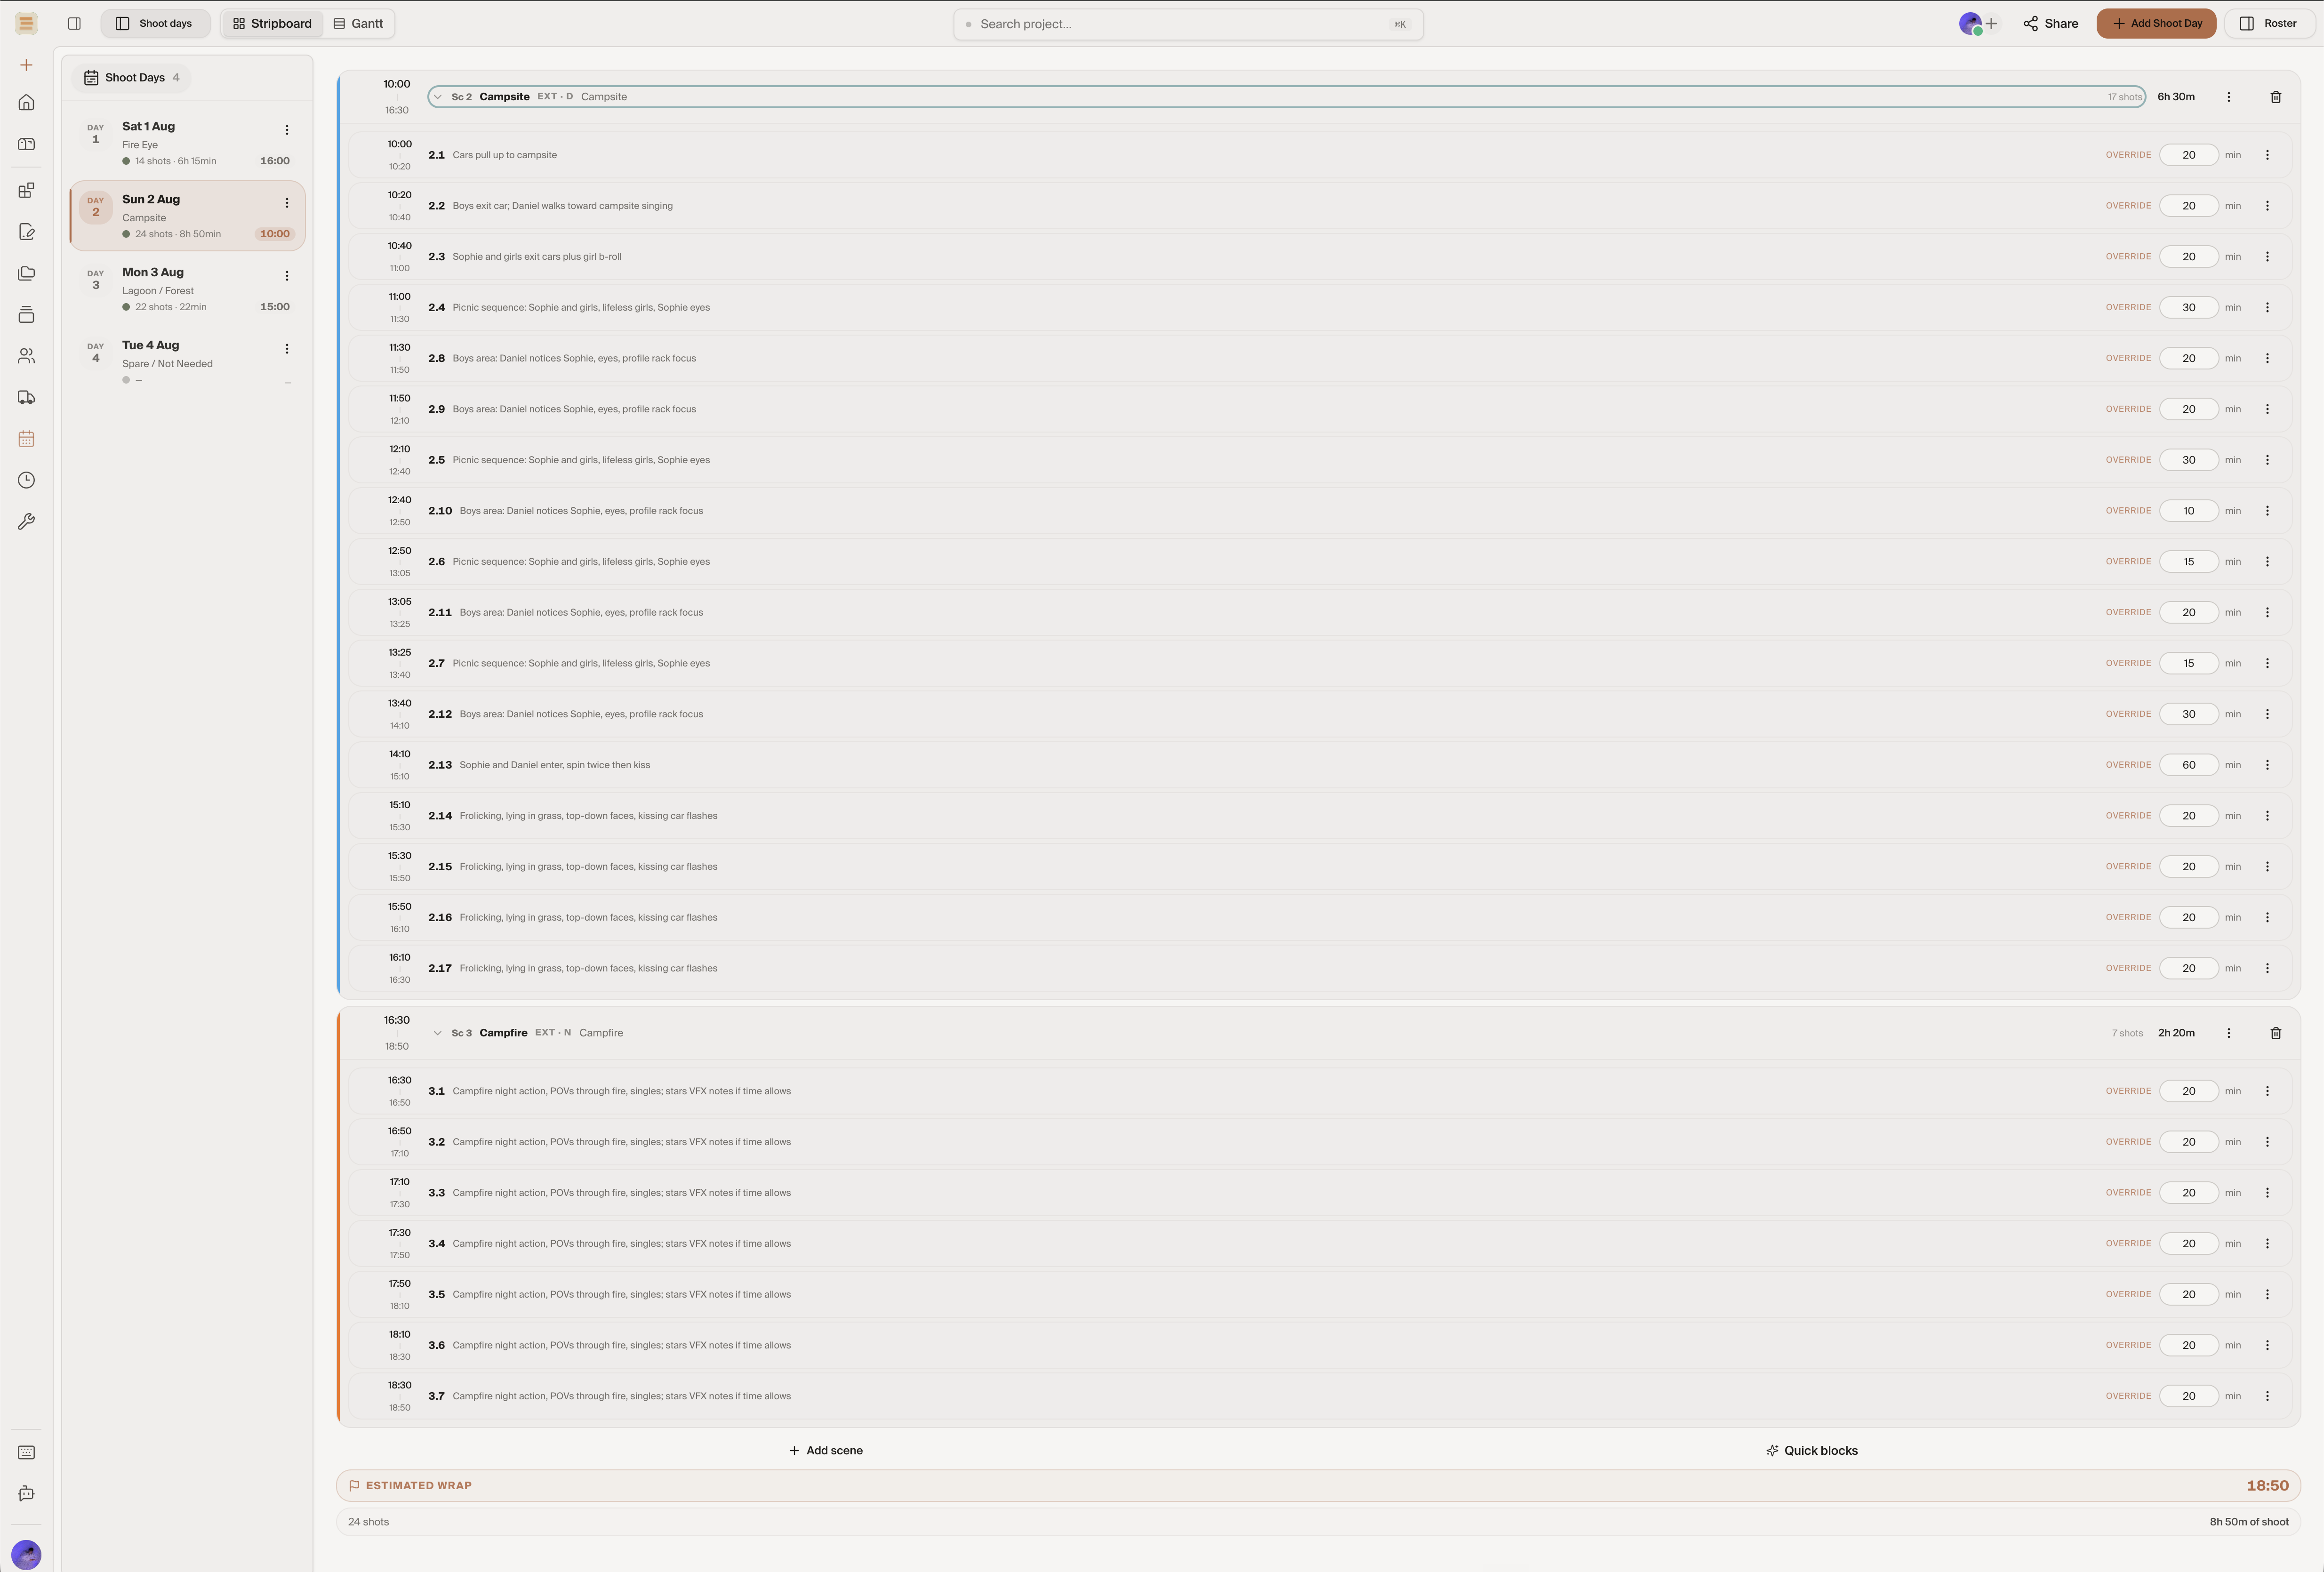Click the Add Shoot Day button

click(2156, 23)
